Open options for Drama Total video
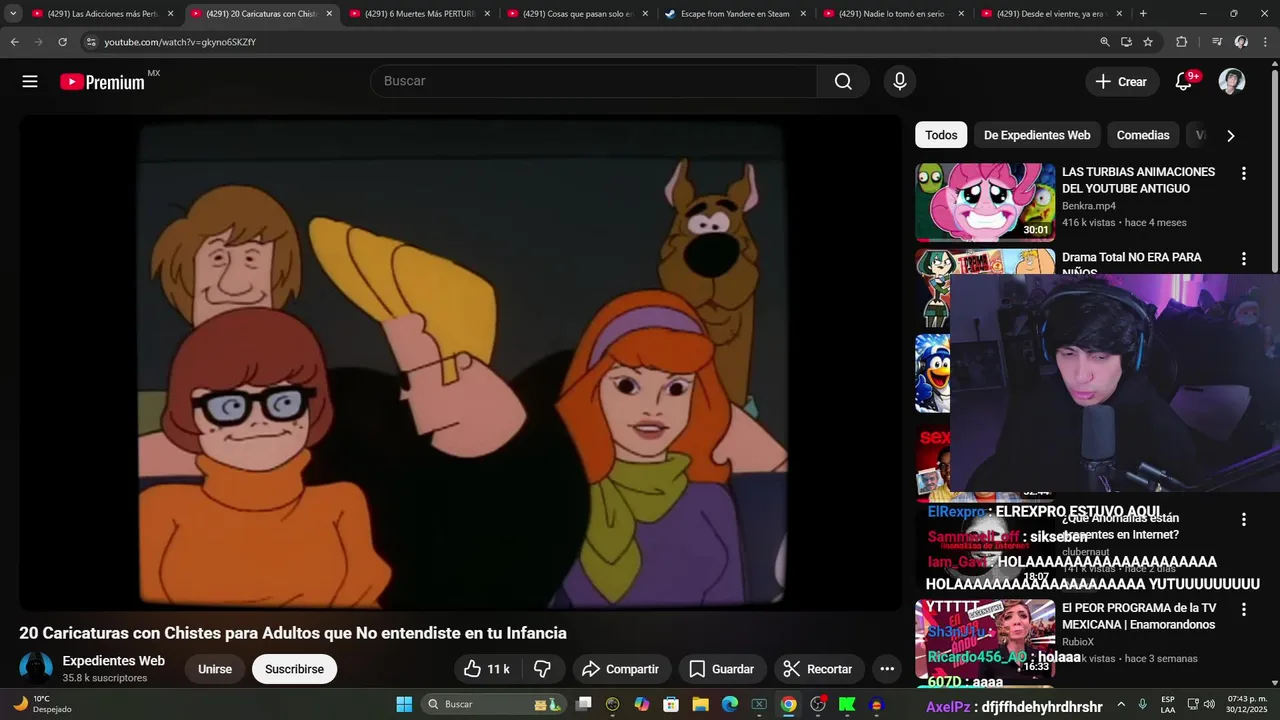This screenshot has height=720, width=1280. click(1244, 258)
